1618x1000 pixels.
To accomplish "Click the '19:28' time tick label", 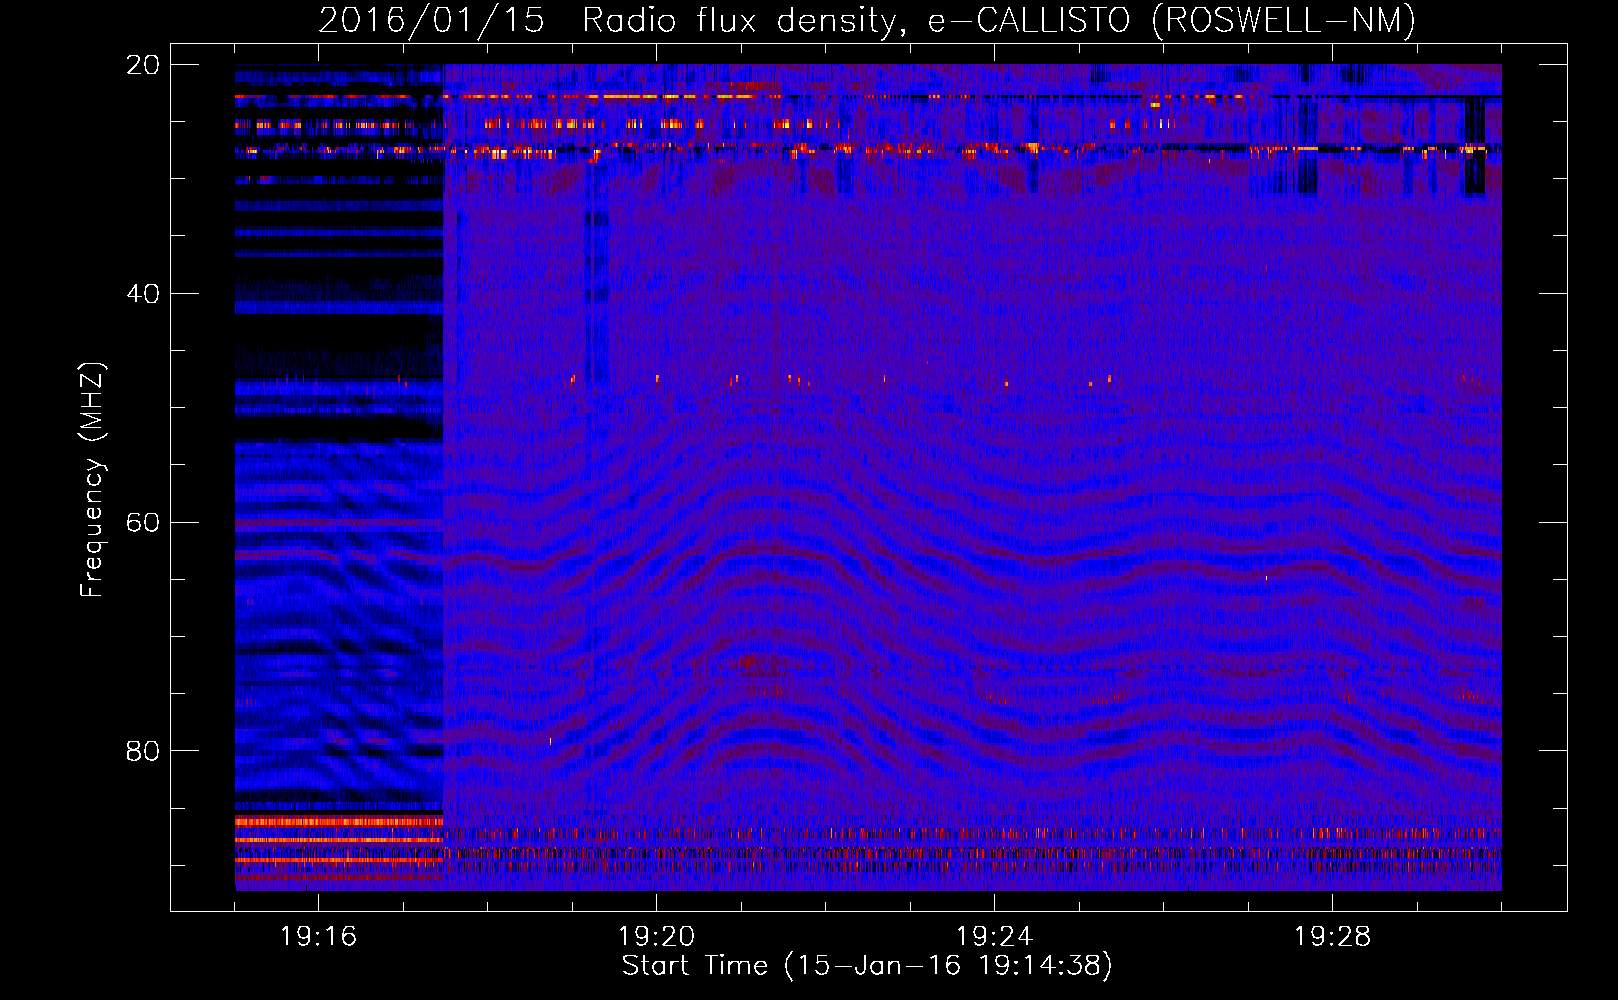I will point(1332,937).
